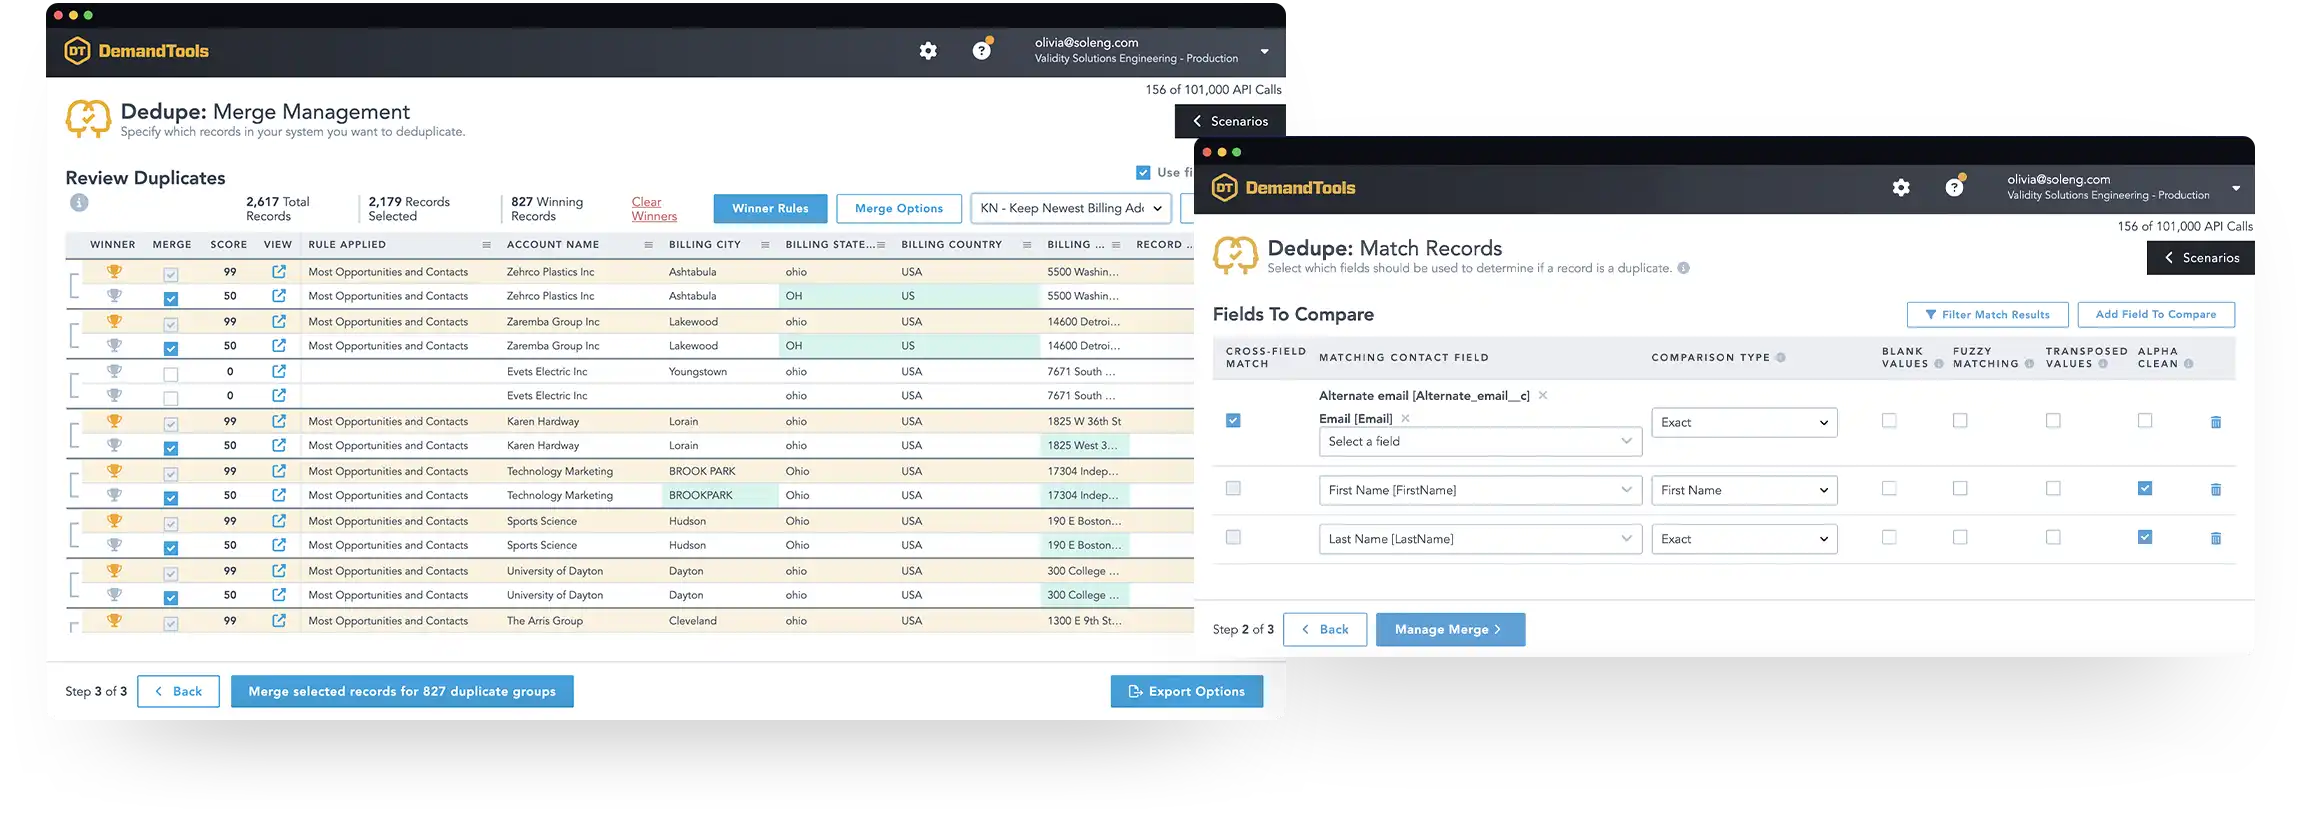
Task: Enable Fuzzy Matching for Email row
Action: 1960,421
